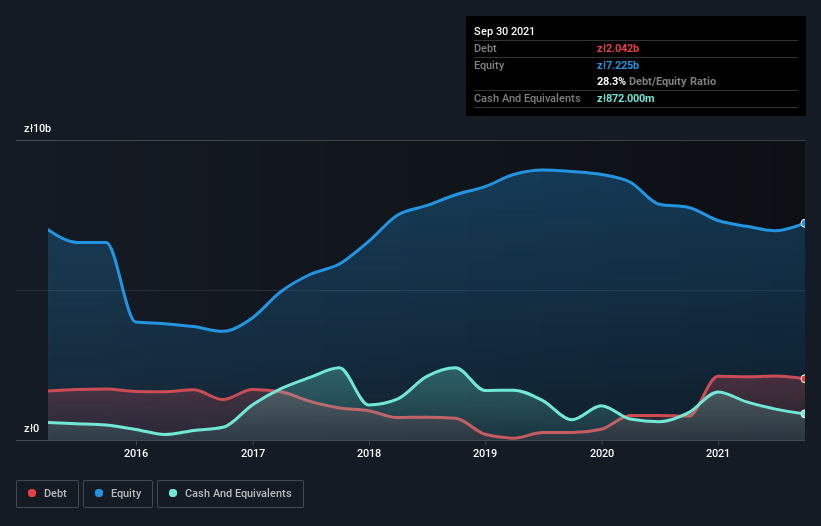Click the Equity label in tooltip
This screenshot has width=821, height=526.
click(x=489, y=65)
